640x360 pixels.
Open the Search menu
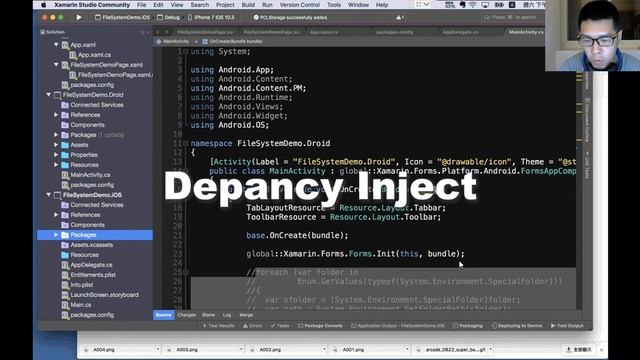coord(200,5)
